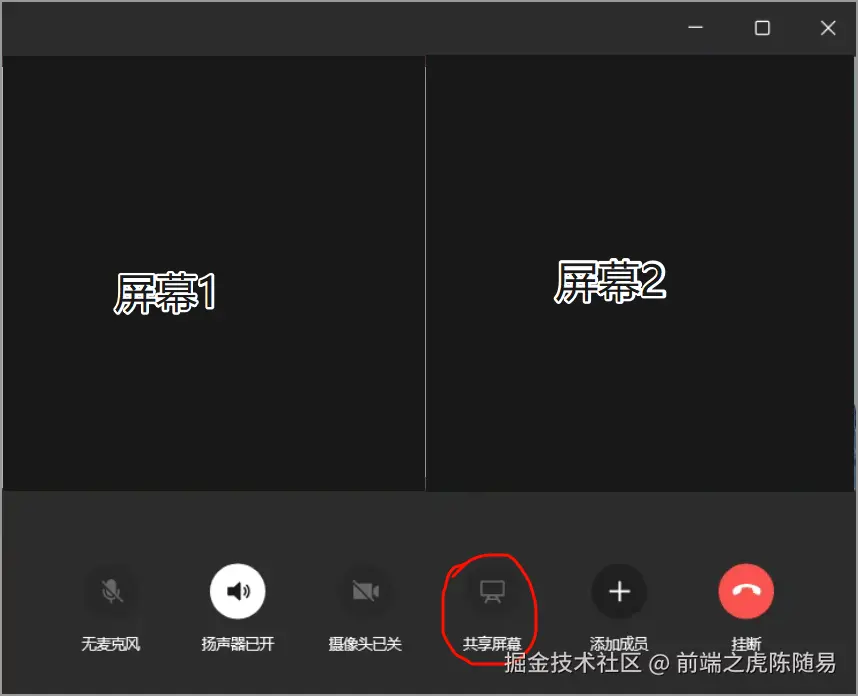Click the red hang-up phone icon
Image resolution: width=858 pixels, height=696 pixels.
click(x=746, y=591)
